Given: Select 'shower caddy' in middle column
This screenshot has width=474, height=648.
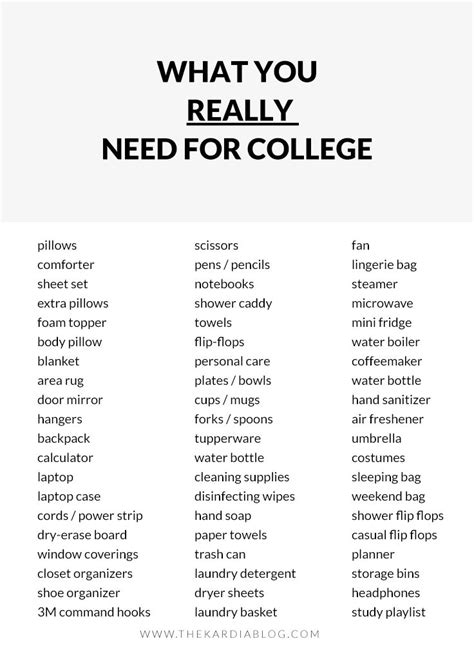Looking at the screenshot, I should (233, 304).
